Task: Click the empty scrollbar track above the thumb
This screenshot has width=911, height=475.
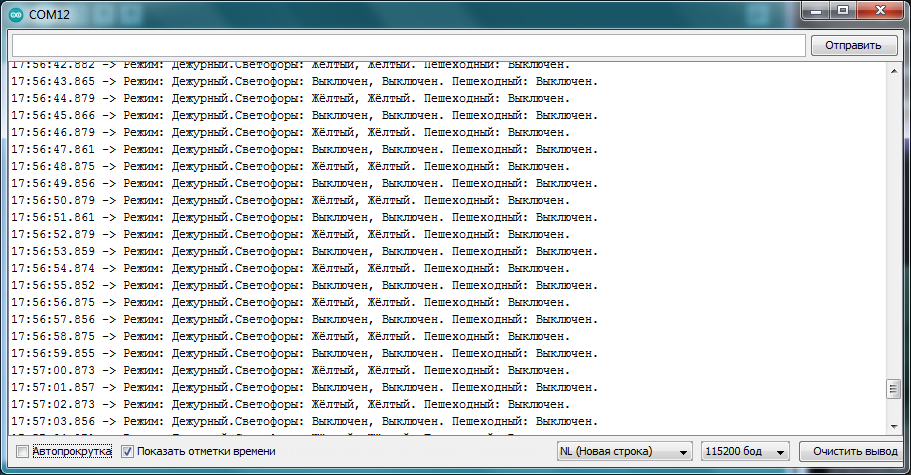Action: [893, 220]
